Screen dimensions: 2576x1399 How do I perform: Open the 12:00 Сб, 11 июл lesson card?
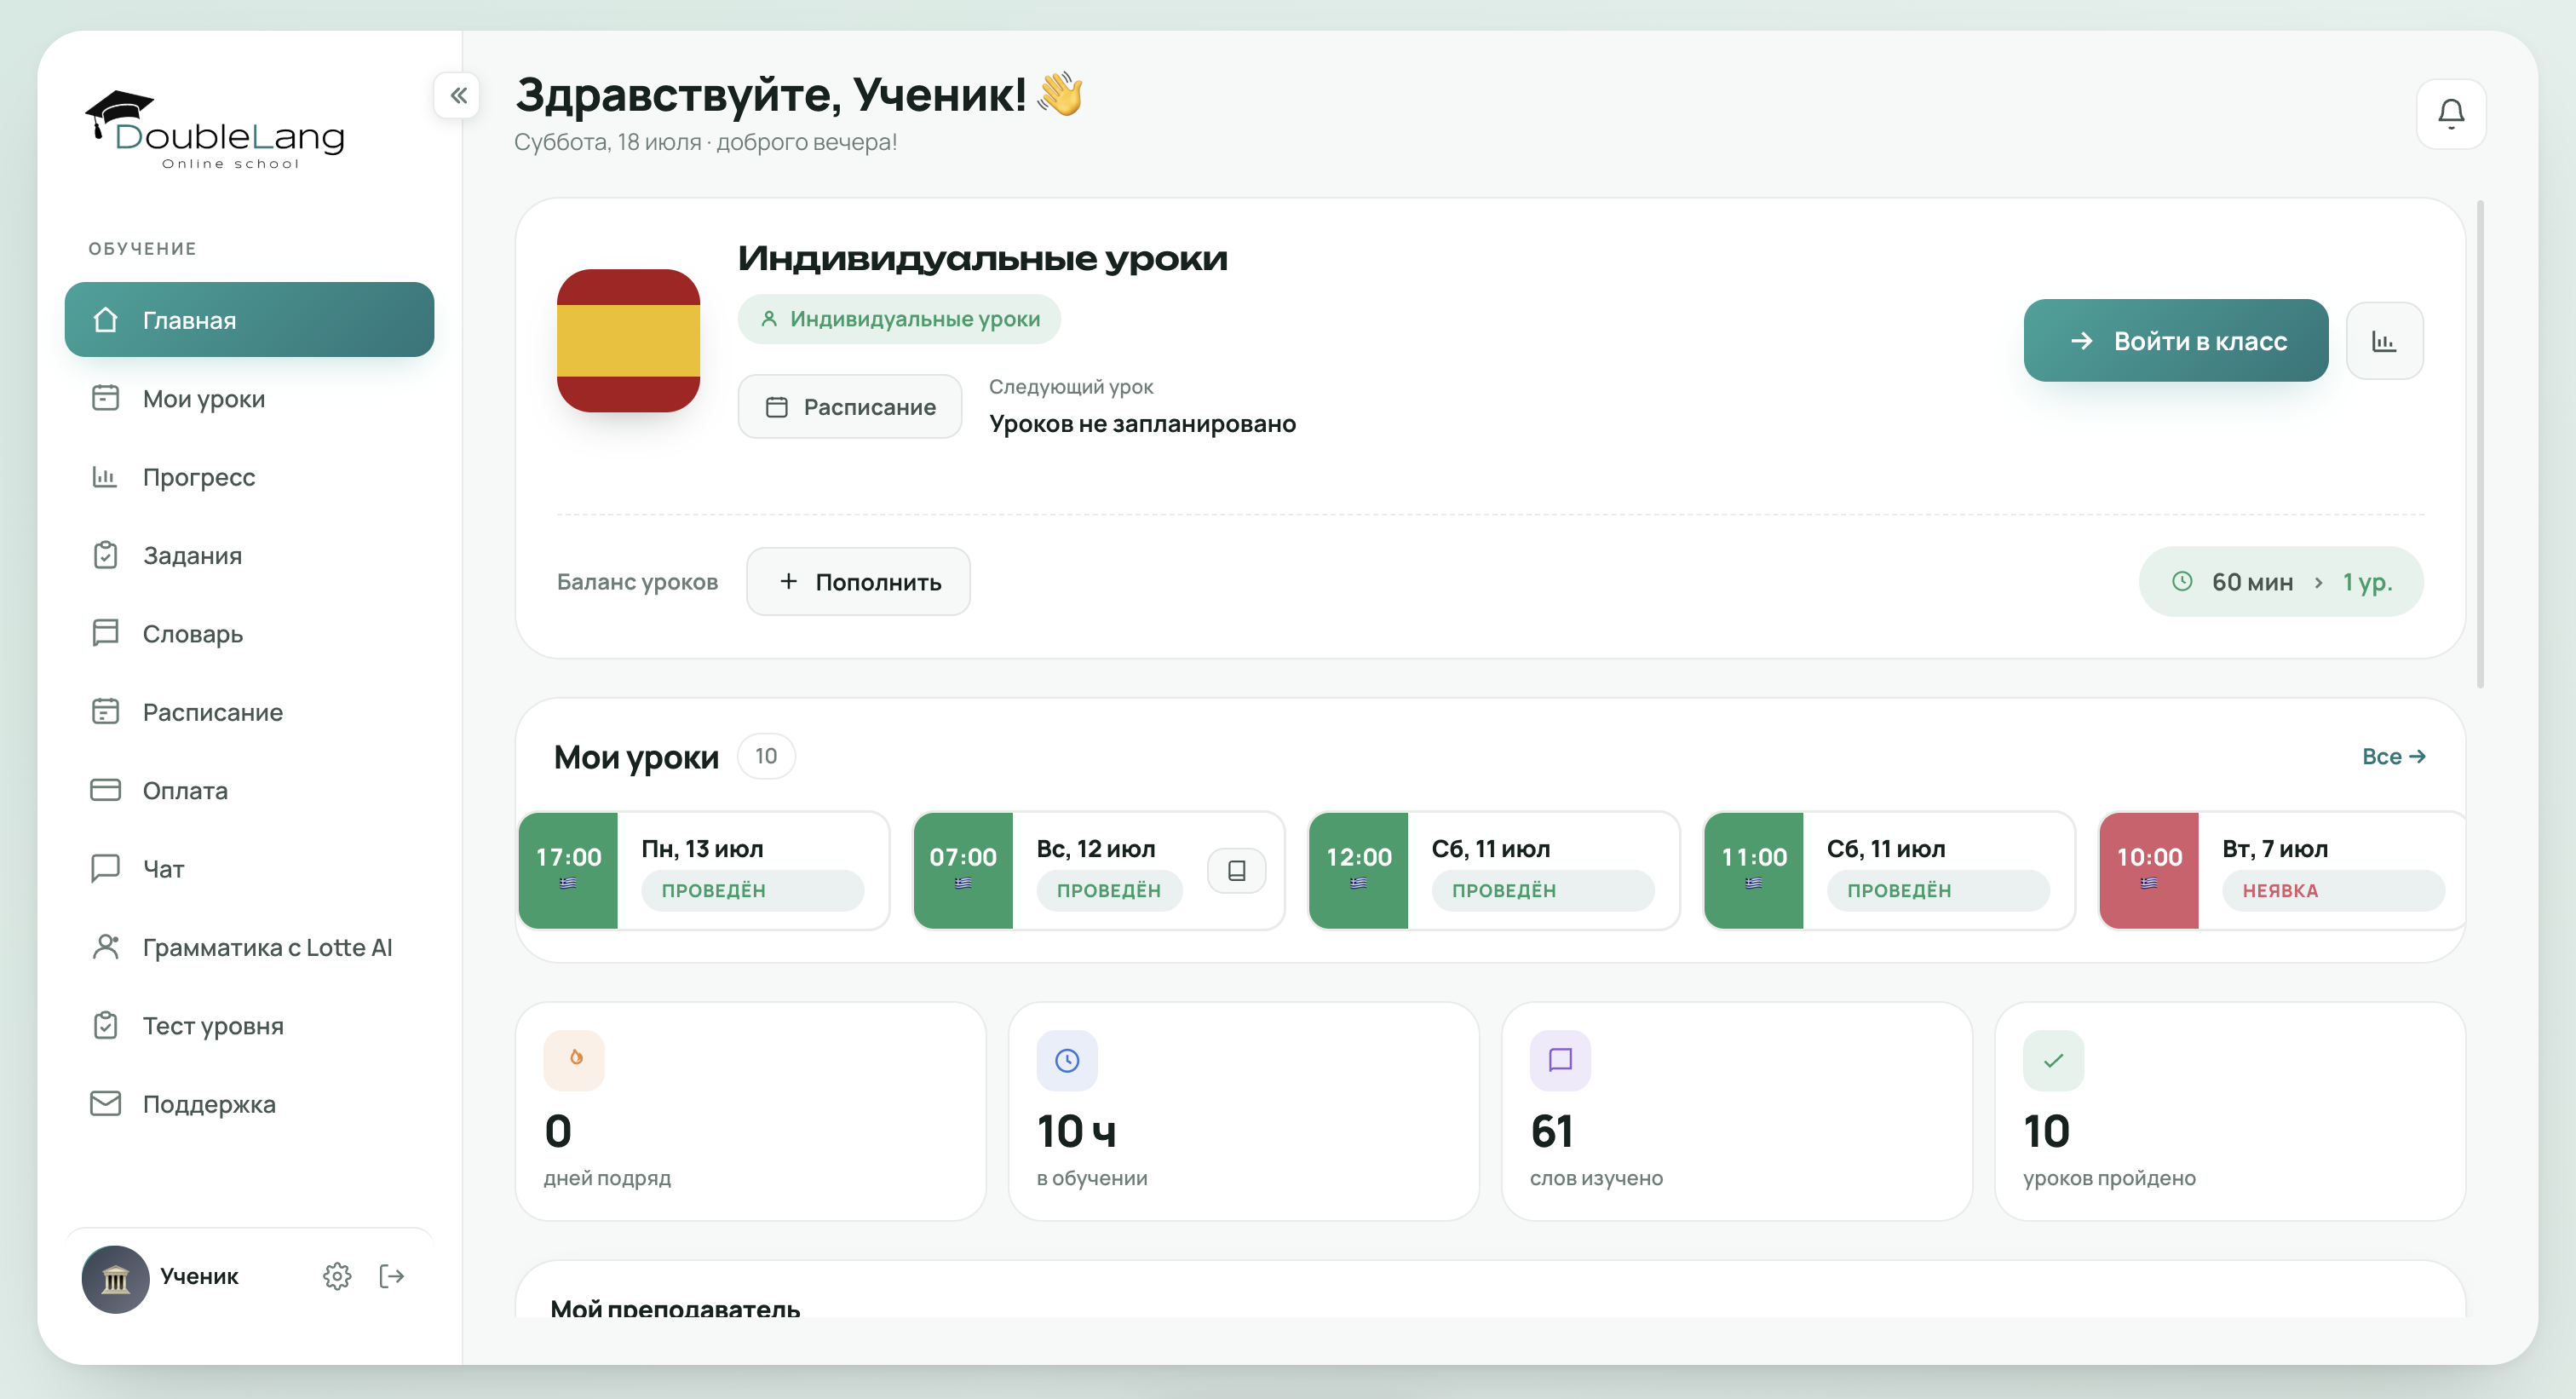1494,870
